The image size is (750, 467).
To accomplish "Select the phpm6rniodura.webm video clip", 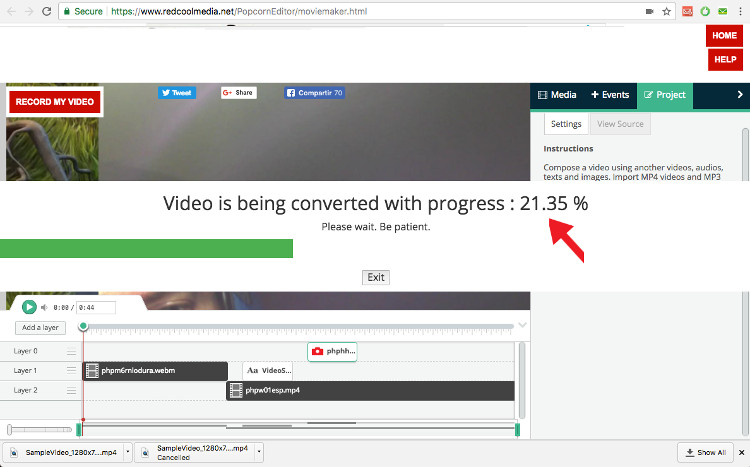I will tap(155, 371).
